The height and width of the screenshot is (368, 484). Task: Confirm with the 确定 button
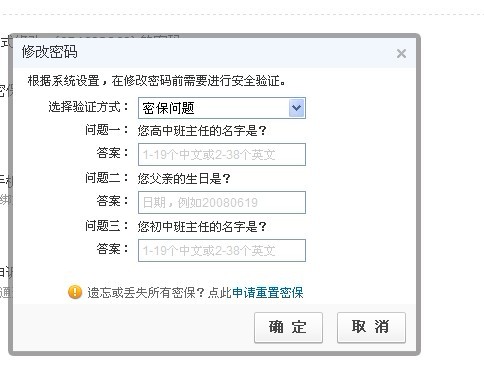[288, 327]
